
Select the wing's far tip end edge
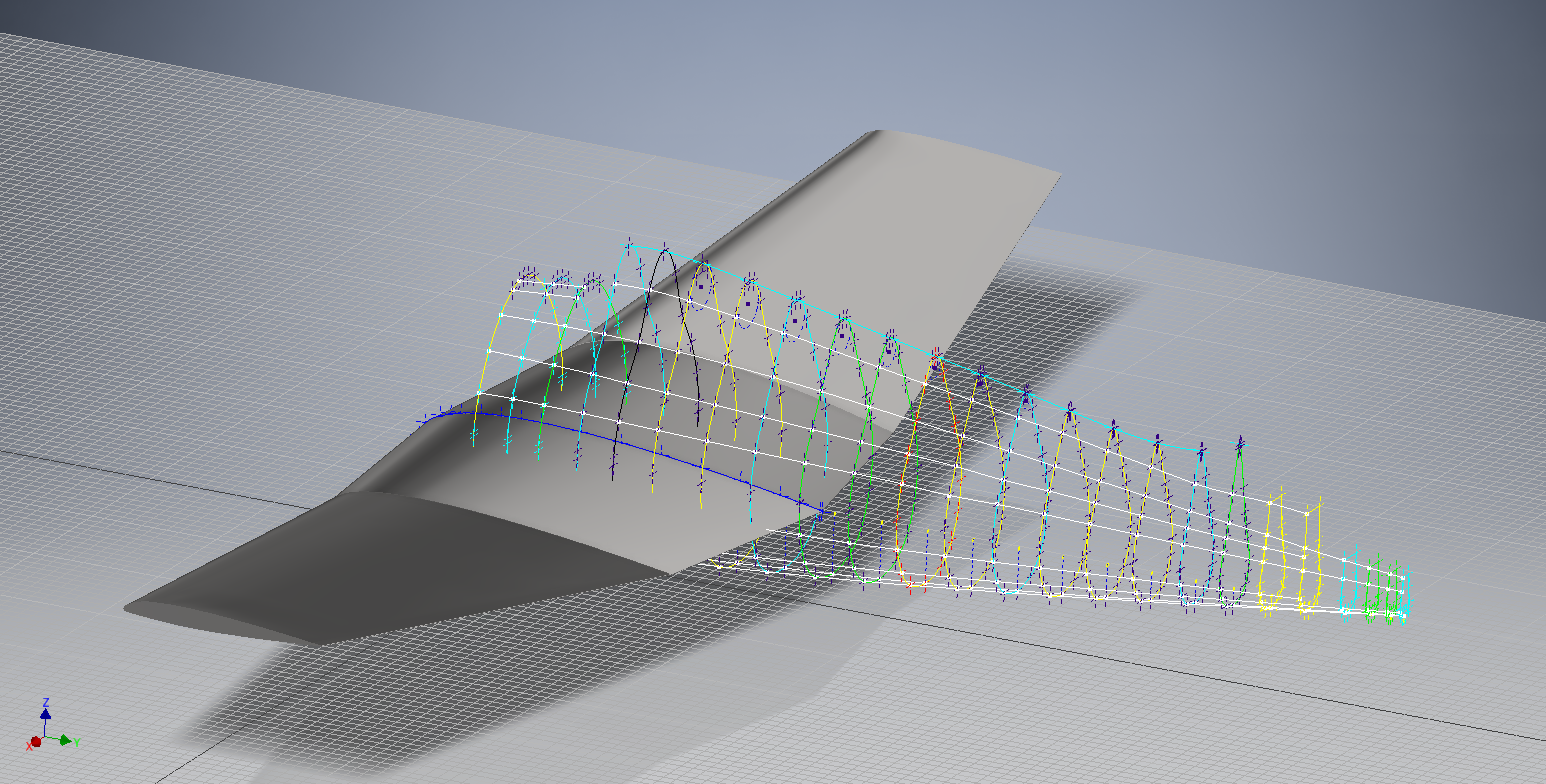point(960,150)
